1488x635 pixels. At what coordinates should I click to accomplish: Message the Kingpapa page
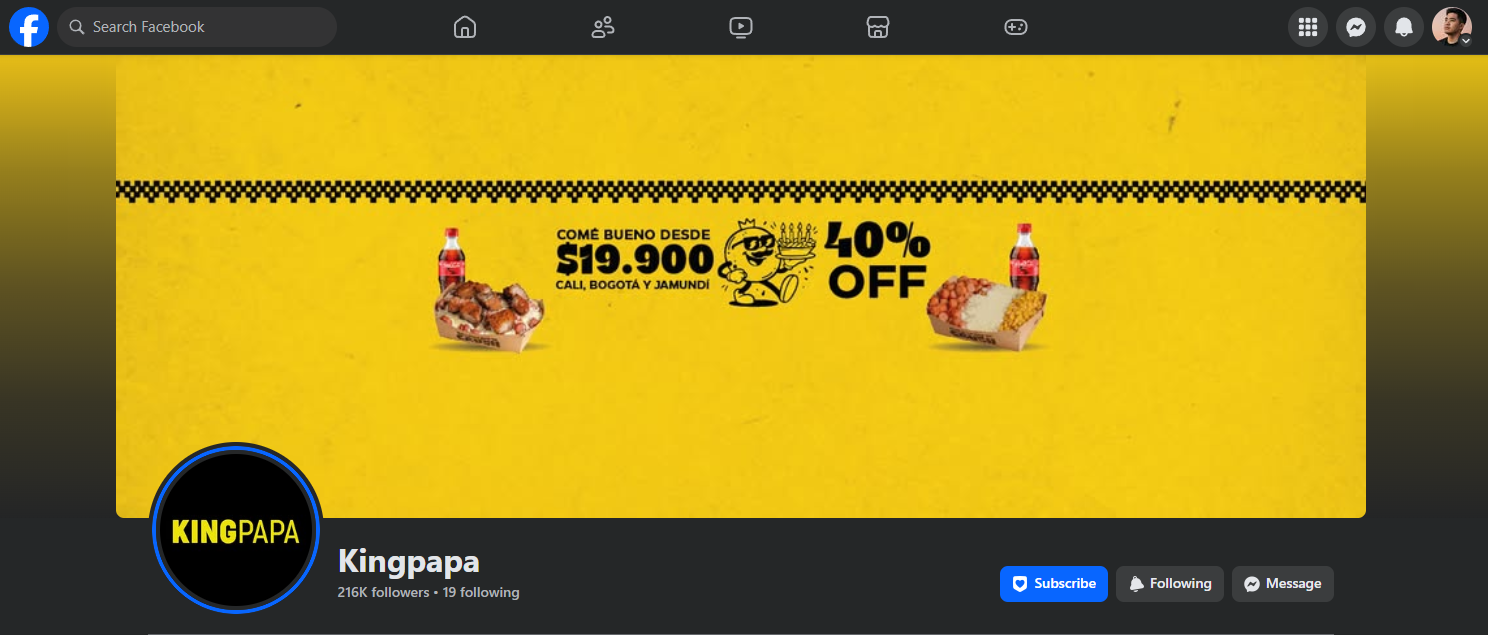1283,584
